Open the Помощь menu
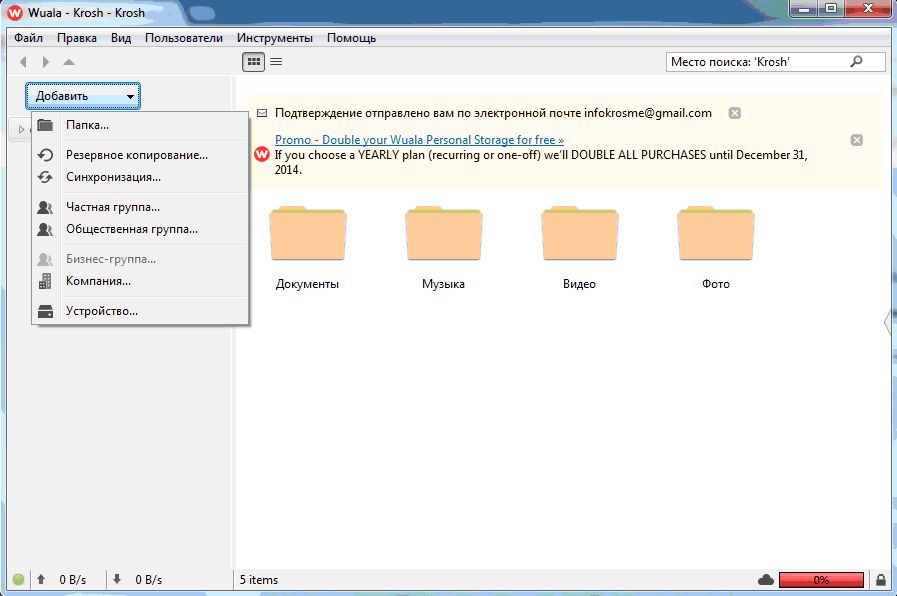The image size is (897, 596). click(x=351, y=38)
